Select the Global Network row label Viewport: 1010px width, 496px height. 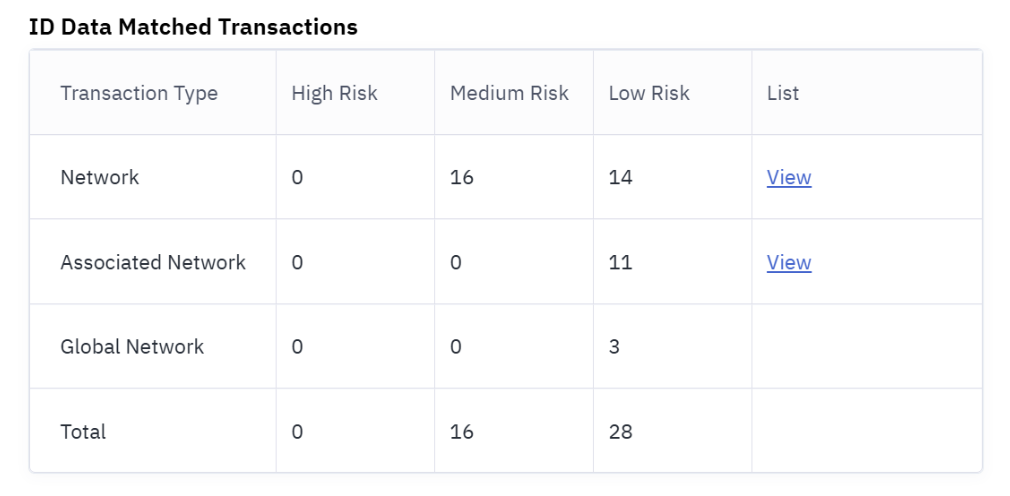tap(132, 347)
